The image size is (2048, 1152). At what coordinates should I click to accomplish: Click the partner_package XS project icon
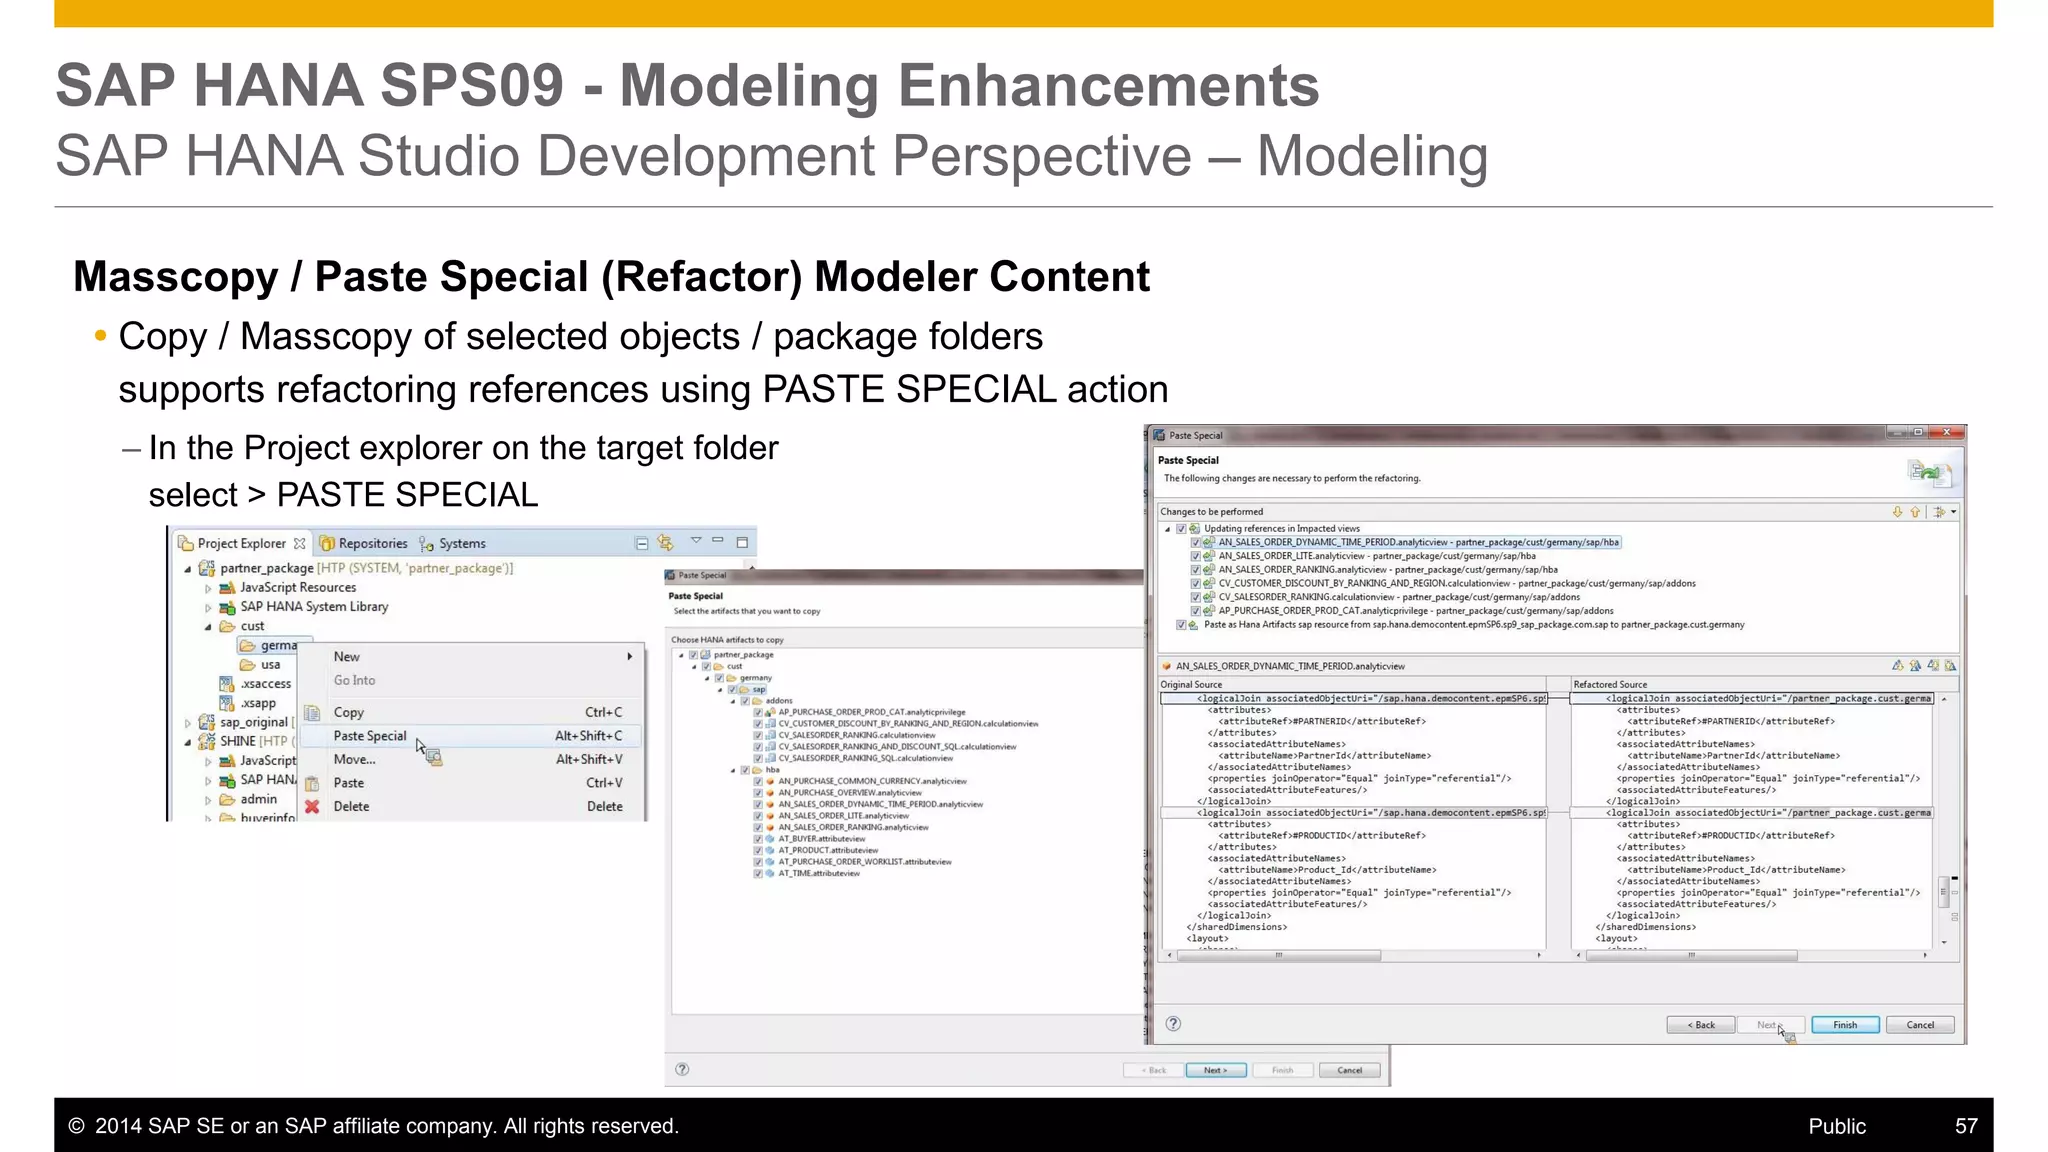click(207, 568)
